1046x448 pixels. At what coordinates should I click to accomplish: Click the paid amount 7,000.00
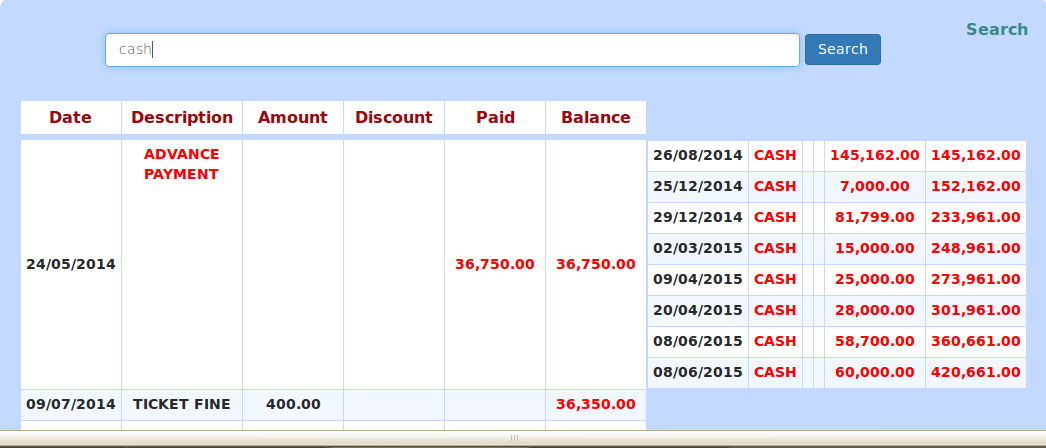pos(875,186)
